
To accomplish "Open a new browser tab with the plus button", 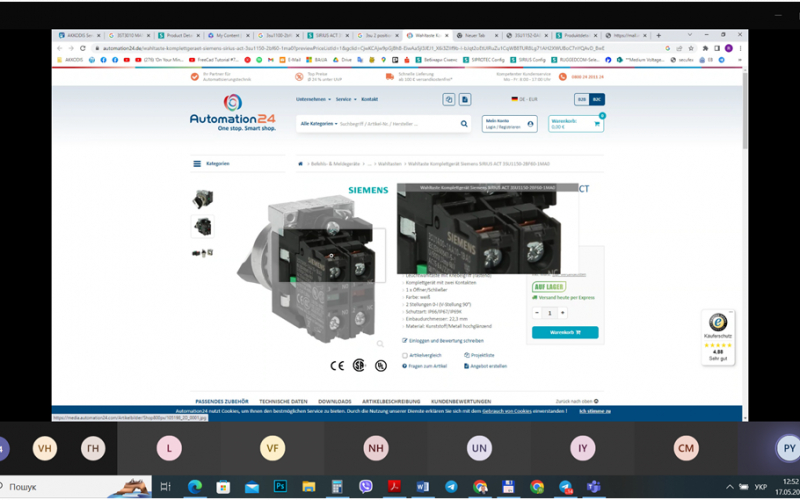I will [x=659, y=35].
